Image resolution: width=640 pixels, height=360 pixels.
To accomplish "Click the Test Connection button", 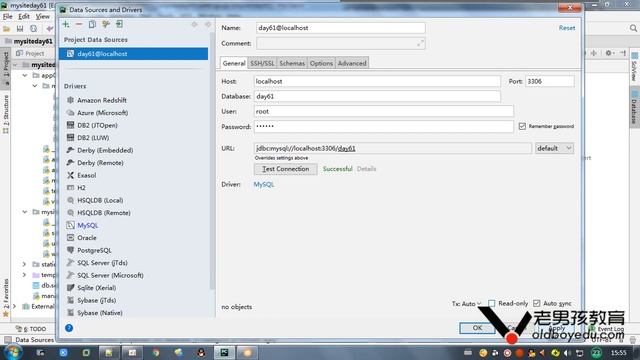I will click(285, 169).
